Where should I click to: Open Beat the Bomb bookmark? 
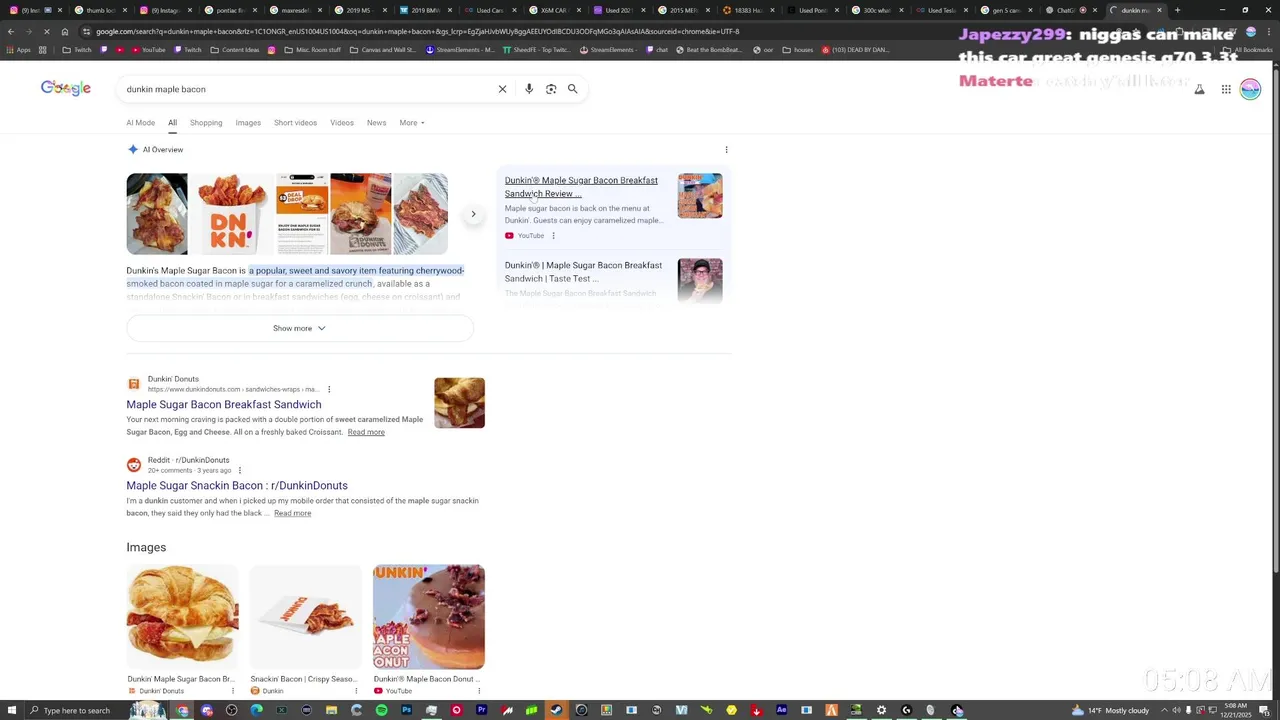point(710,49)
